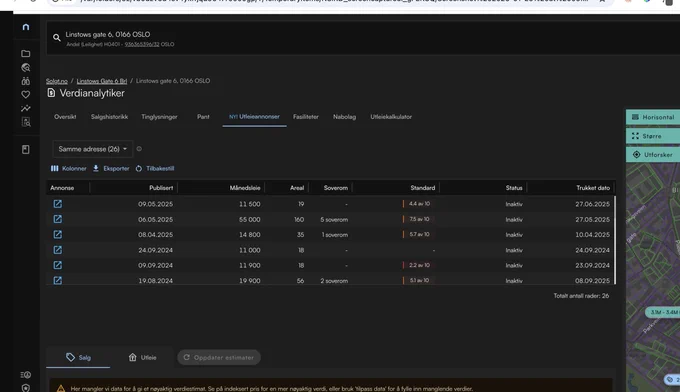Click the price tag marker on the map
This screenshot has width=680, height=392.
[x=671, y=379]
